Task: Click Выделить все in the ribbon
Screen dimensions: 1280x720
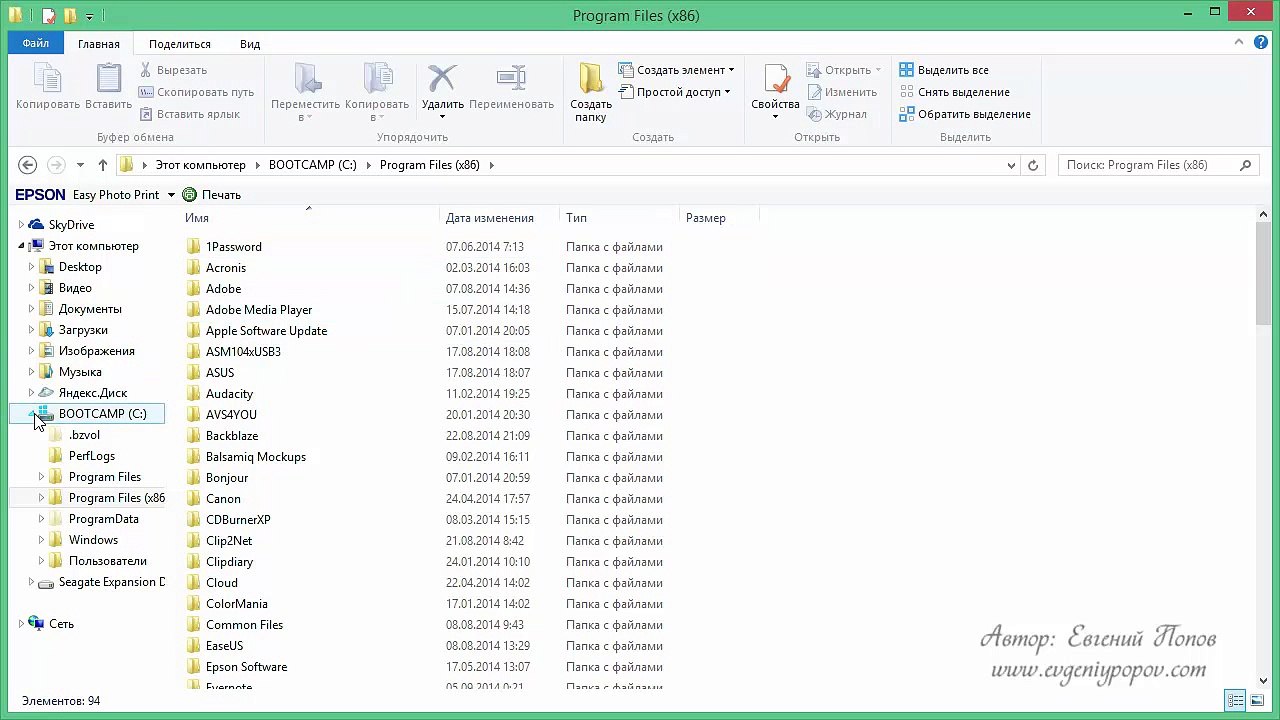Action: (944, 70)
